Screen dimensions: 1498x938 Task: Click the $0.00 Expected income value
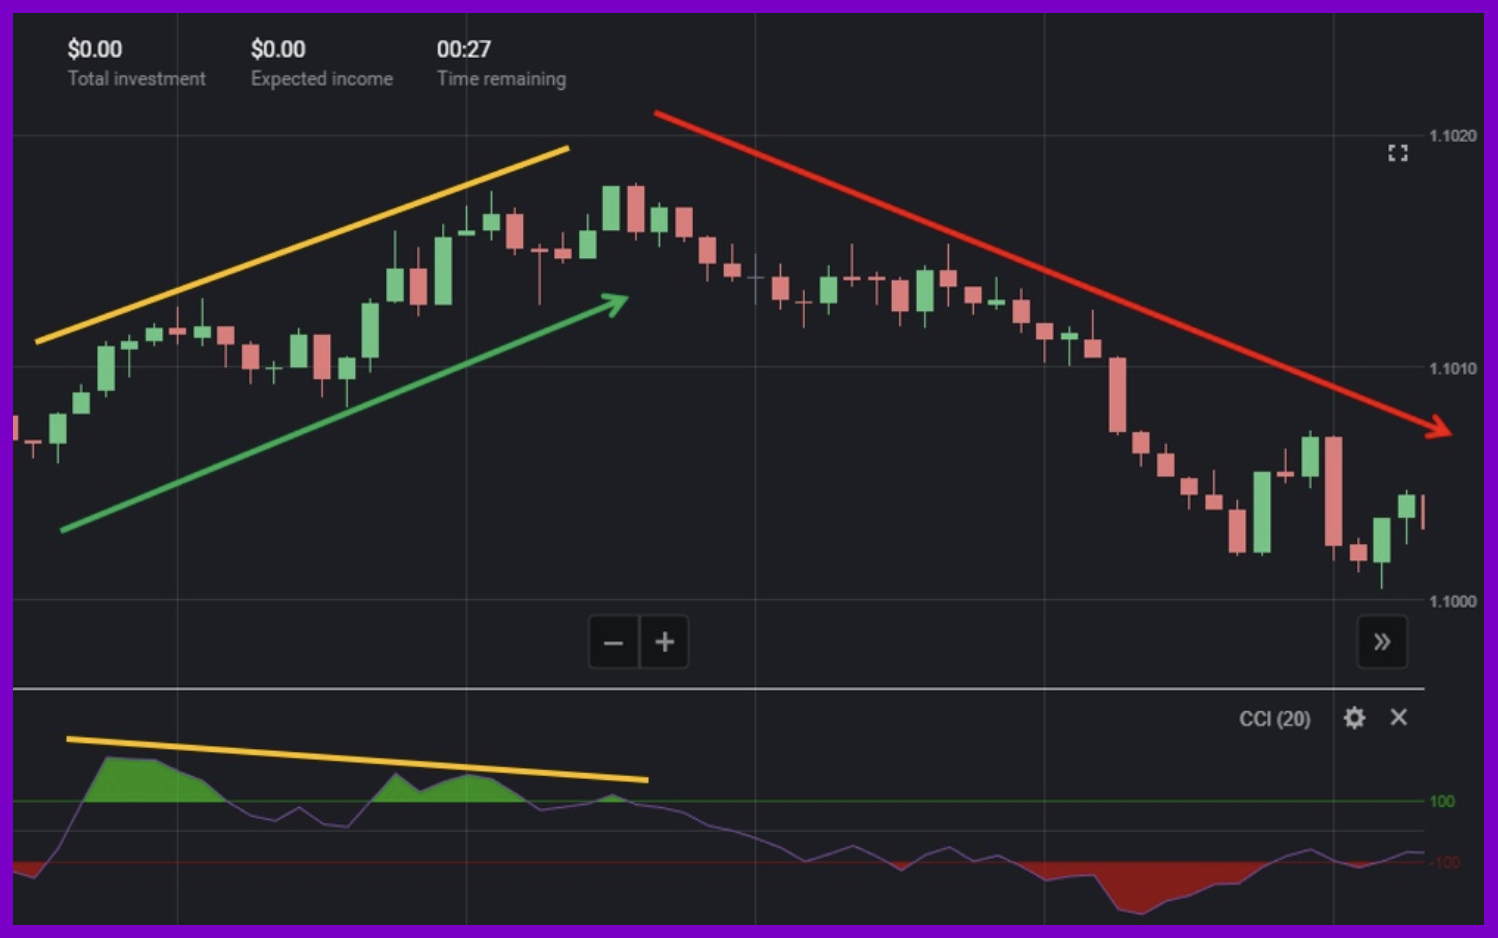(x=278, y=49)
